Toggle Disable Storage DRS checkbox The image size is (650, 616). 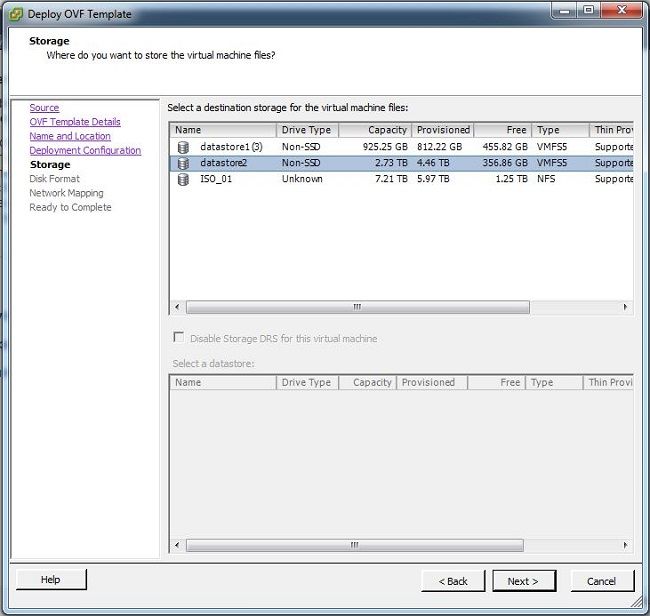179,337
